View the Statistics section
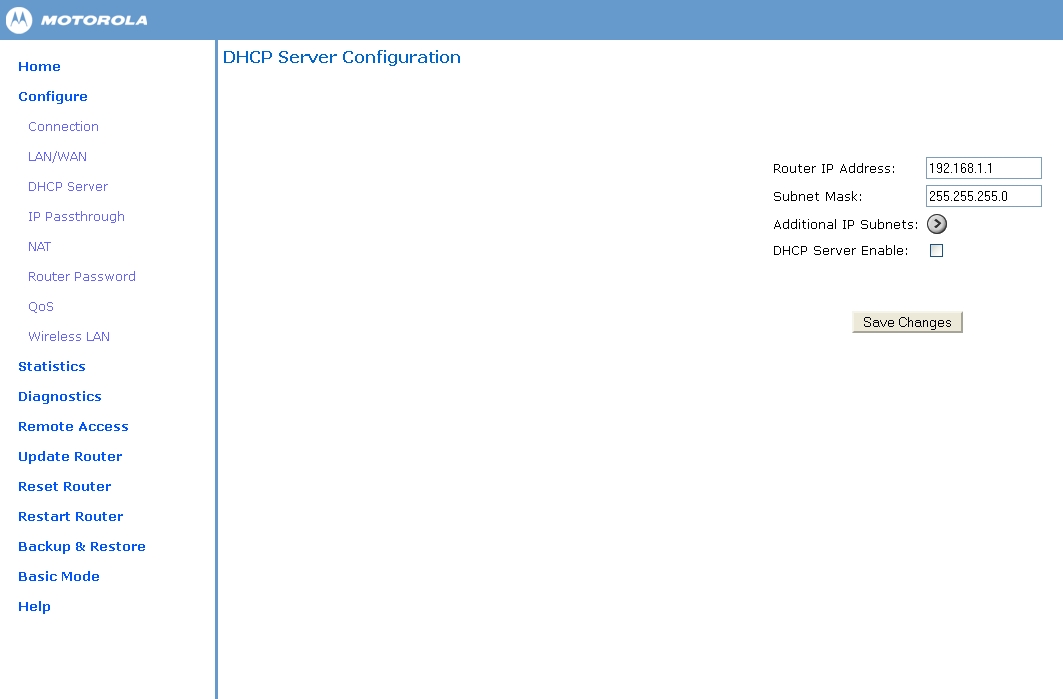Screen dimensions: 1063x699 [52, 367]
